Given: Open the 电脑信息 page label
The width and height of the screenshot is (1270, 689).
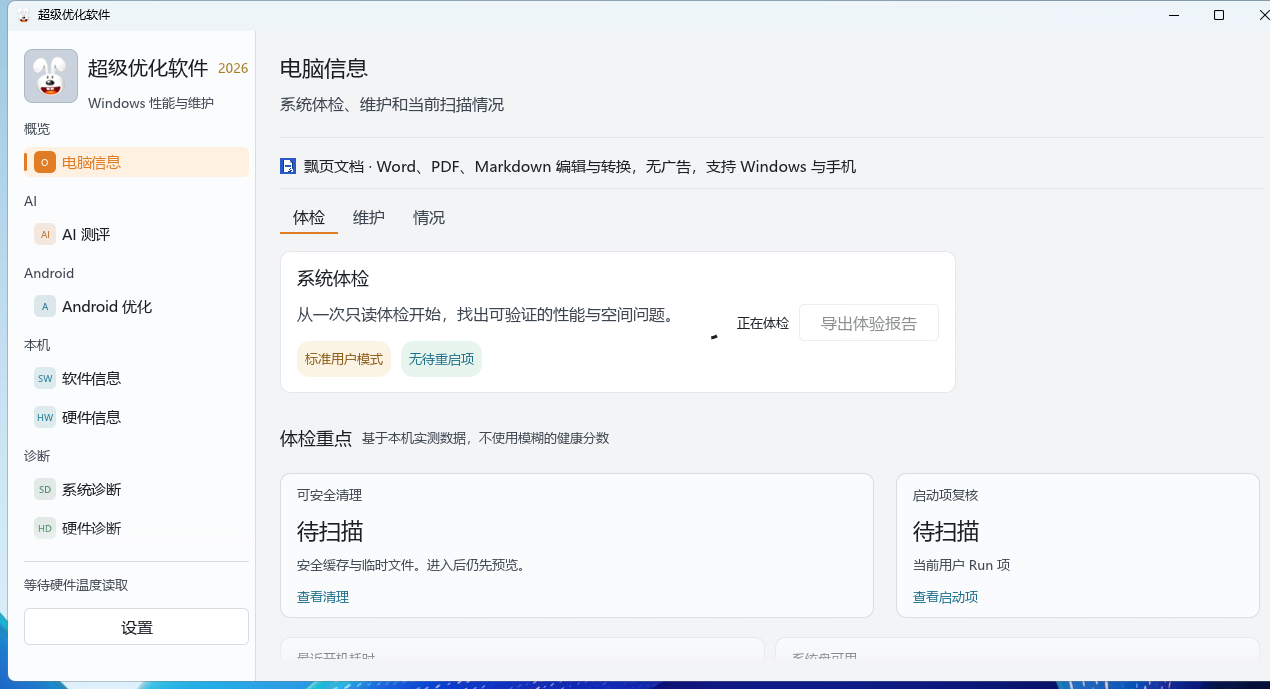Looking at the screenshot, I should click(91, 162).
